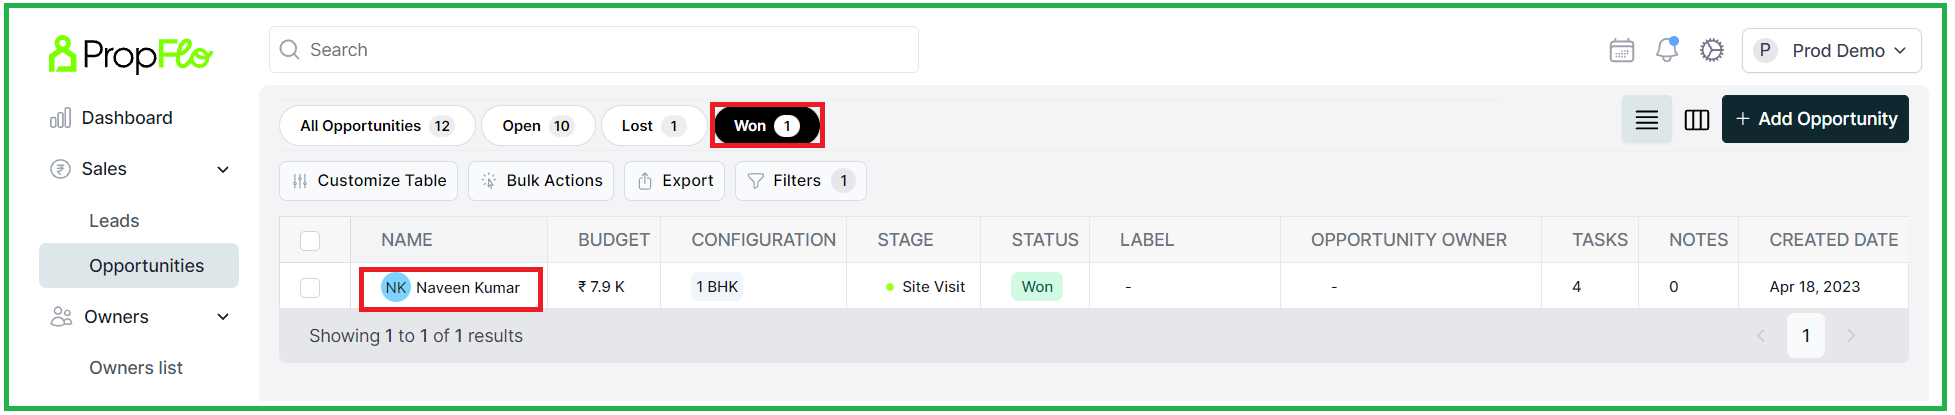Switch to board column view icon

click(x=1697, y=120)
